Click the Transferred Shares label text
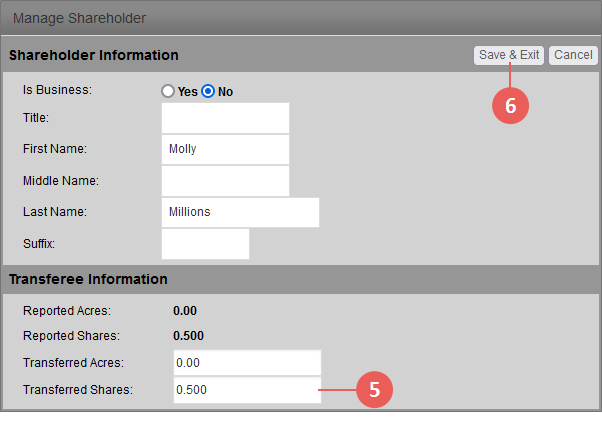Image resolution: width=602 pixels, height=427 pixels. coord(78,390)
